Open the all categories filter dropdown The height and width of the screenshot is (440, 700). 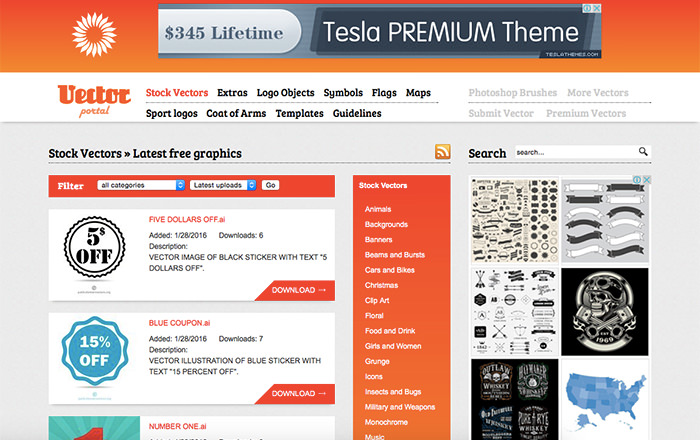click(141, 185)
